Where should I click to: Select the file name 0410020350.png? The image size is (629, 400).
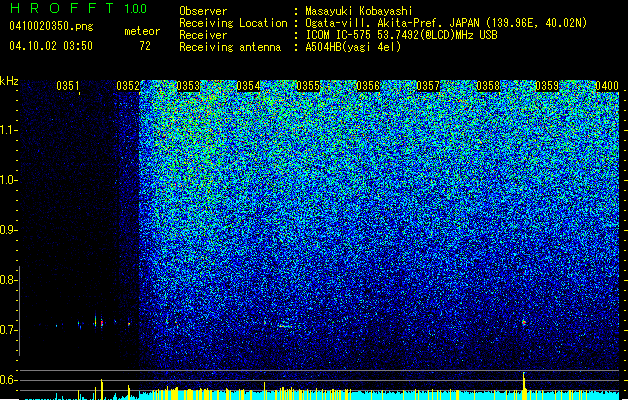pos(51,26)
